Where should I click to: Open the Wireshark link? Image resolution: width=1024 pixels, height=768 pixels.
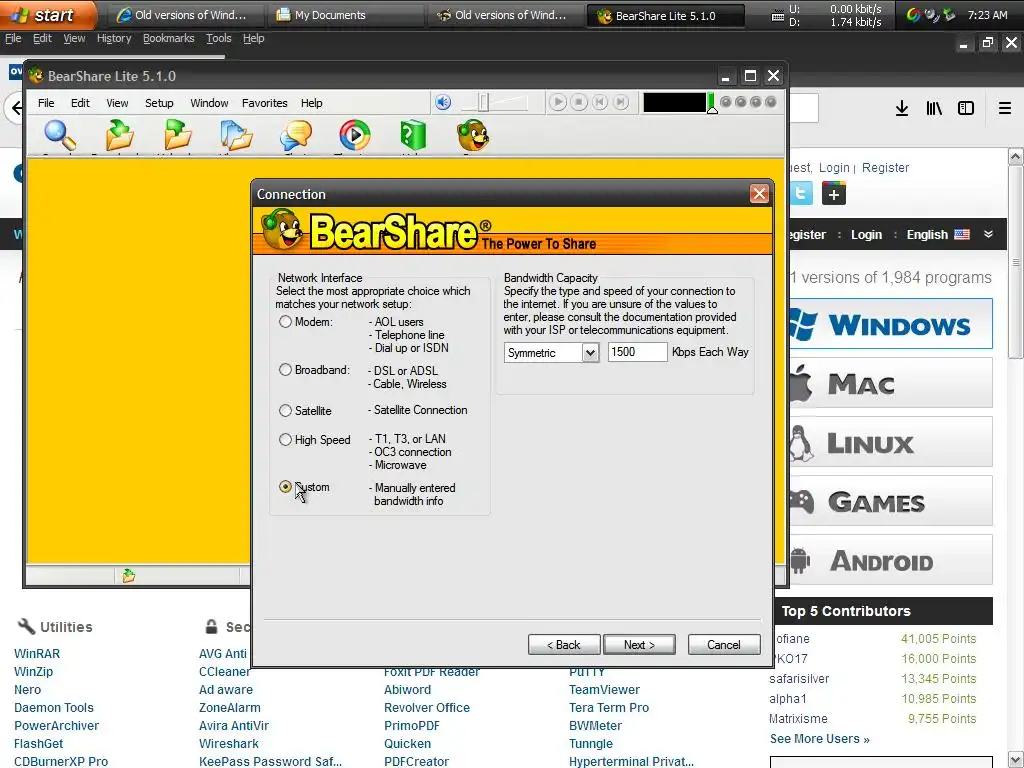pos(229,744)
